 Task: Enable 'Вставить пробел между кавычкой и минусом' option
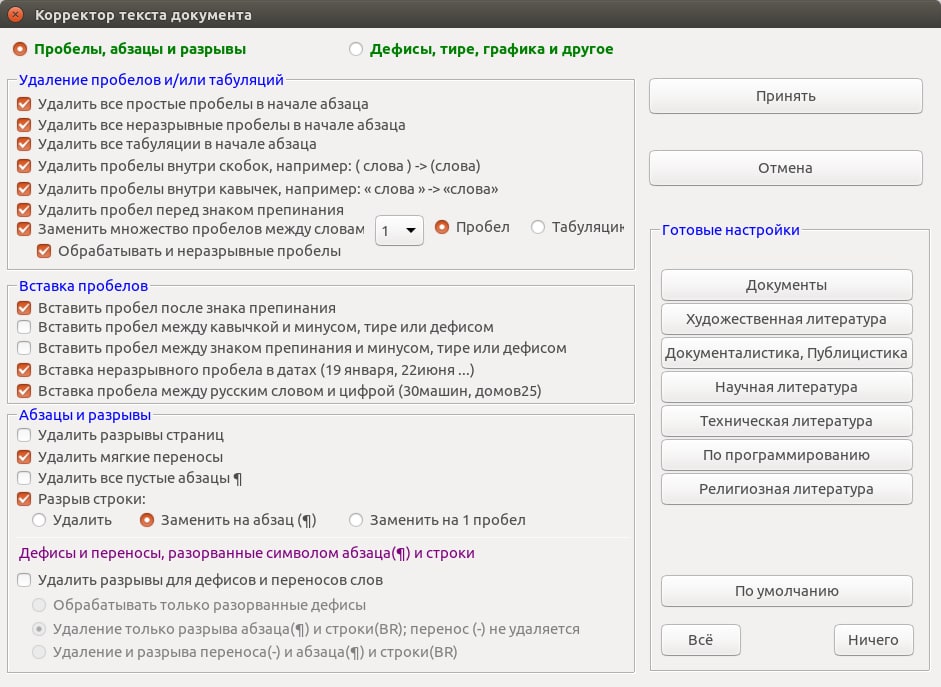click(x=25, y=327)
